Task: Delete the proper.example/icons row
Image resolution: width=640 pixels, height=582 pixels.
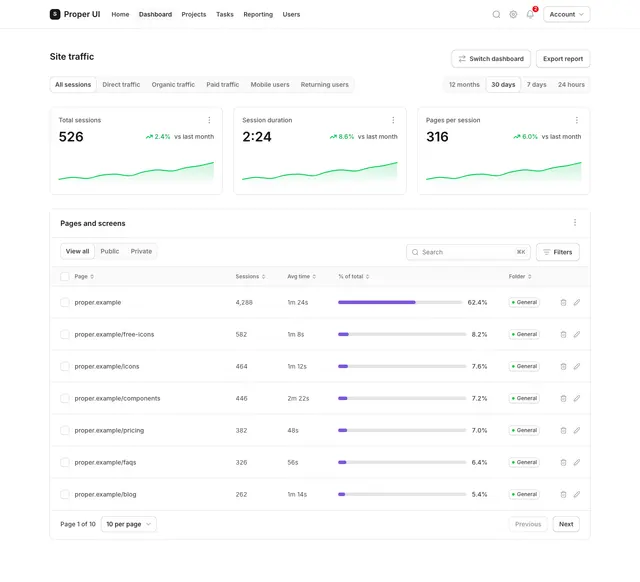Action: pos(563,367)
